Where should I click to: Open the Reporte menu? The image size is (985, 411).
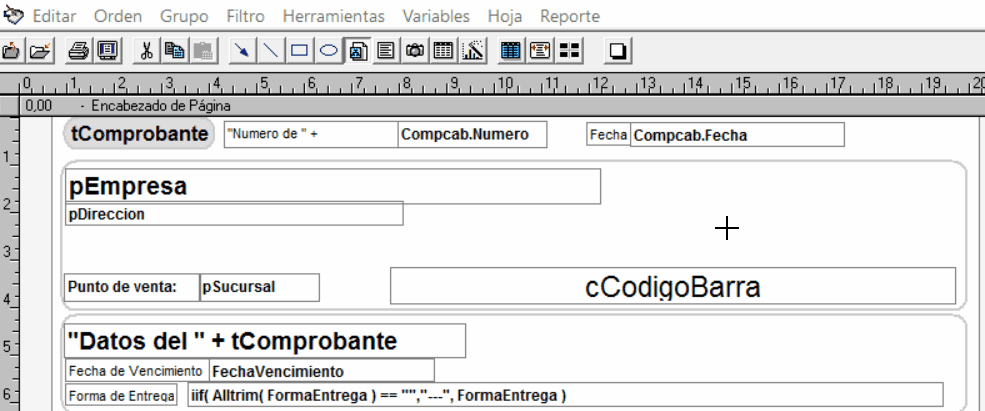[570, 16]
